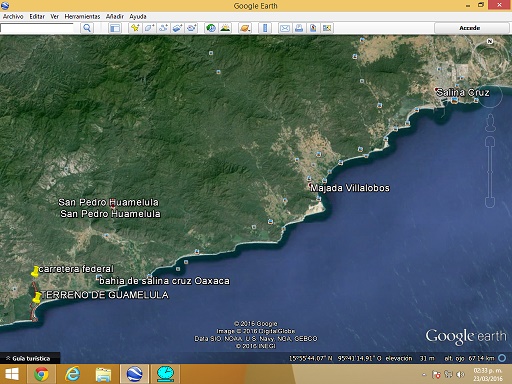Add a yellow pushpin placemark
The image size is (512, 384).
coord(135,28)
